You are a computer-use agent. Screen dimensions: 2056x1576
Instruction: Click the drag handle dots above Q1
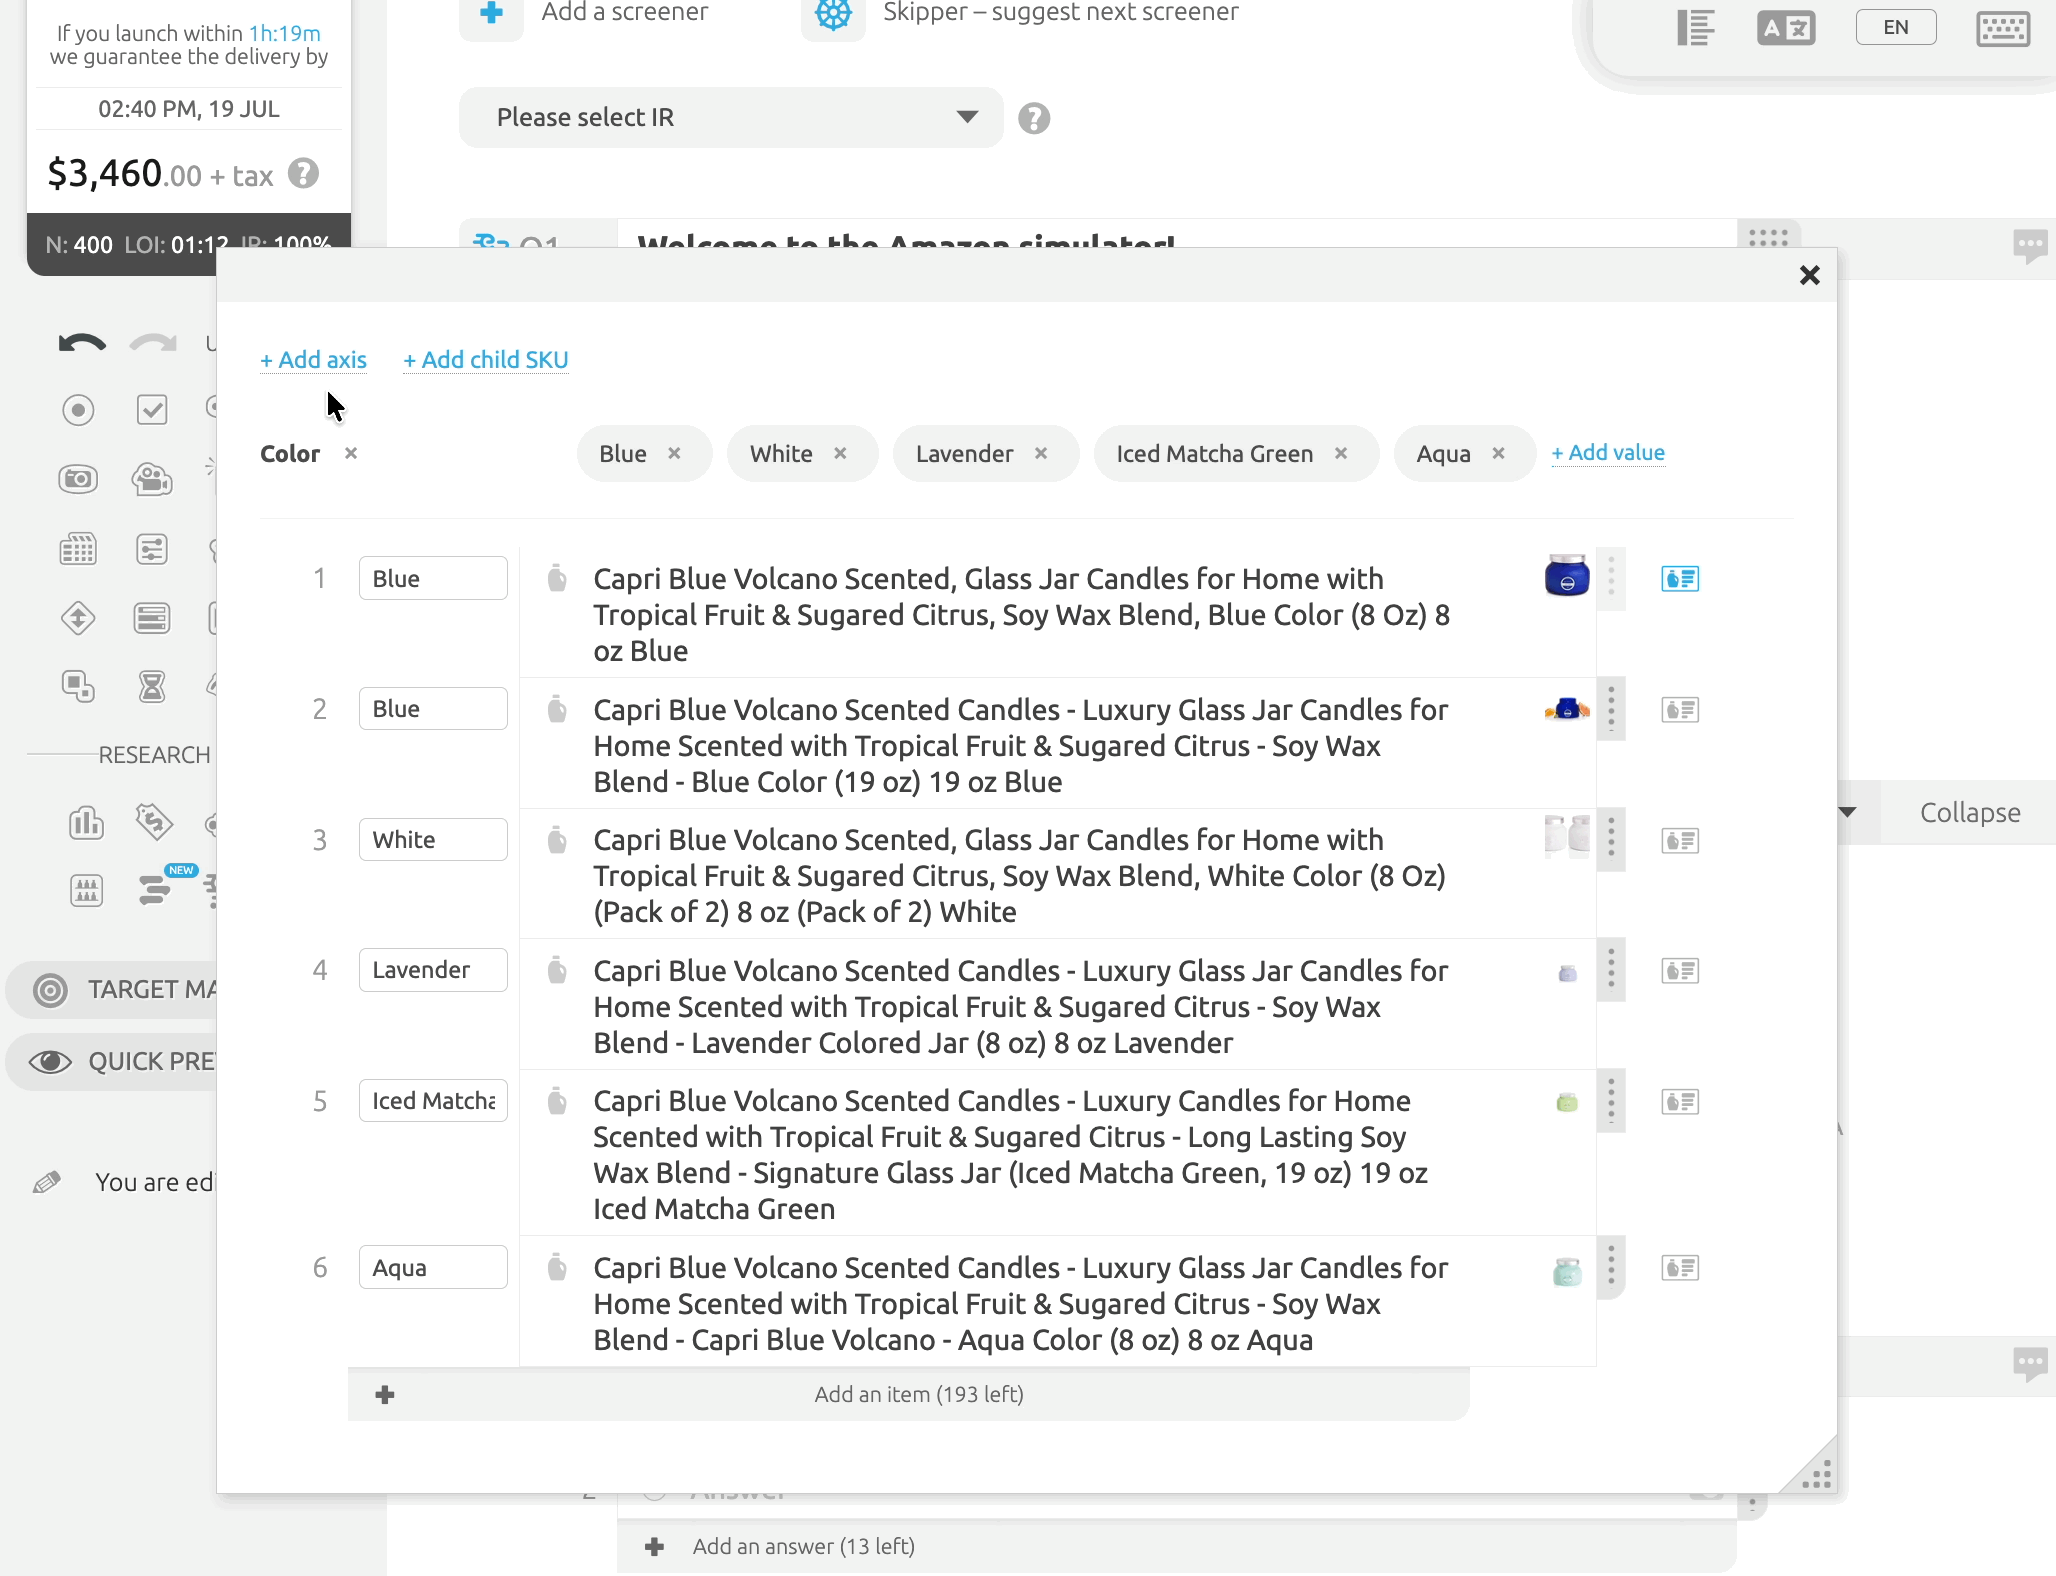pos(1768,237)
